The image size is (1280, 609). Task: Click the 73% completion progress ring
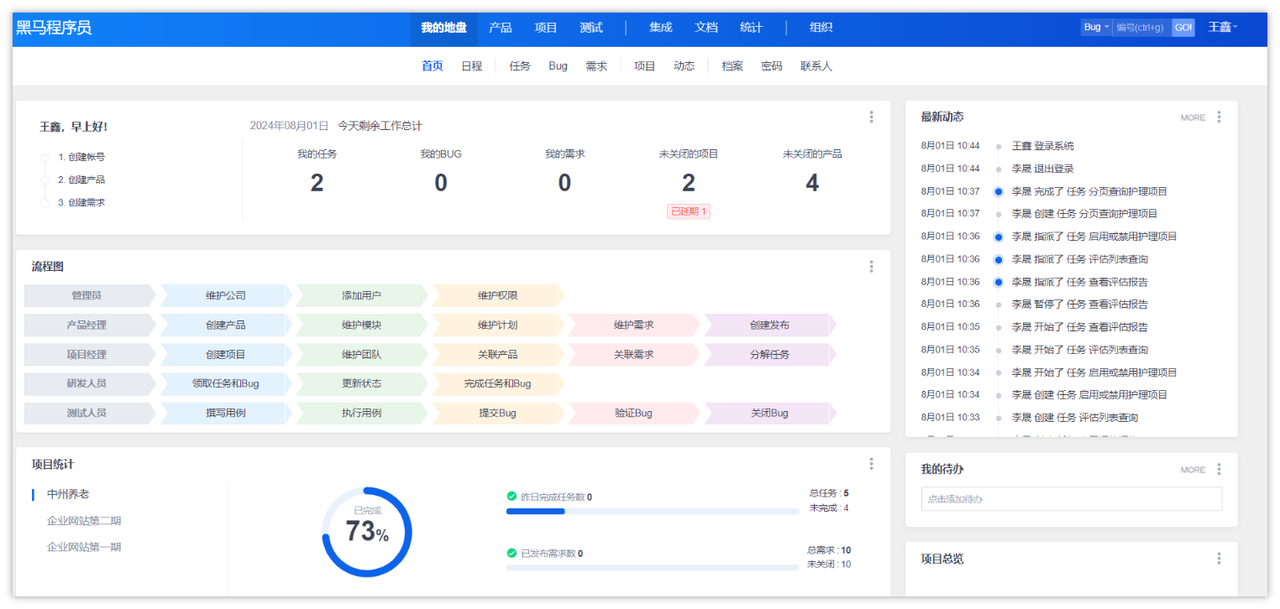(367, 532)
